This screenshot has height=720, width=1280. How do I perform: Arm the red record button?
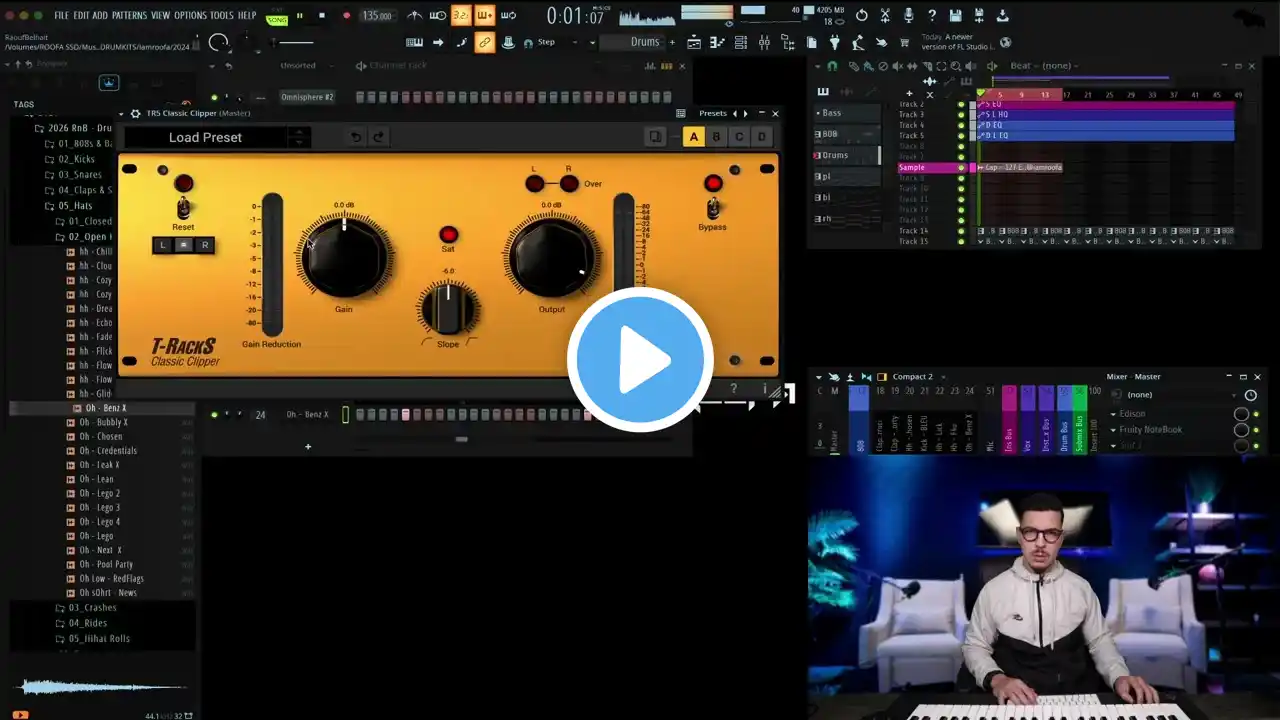tap(346, 15)
